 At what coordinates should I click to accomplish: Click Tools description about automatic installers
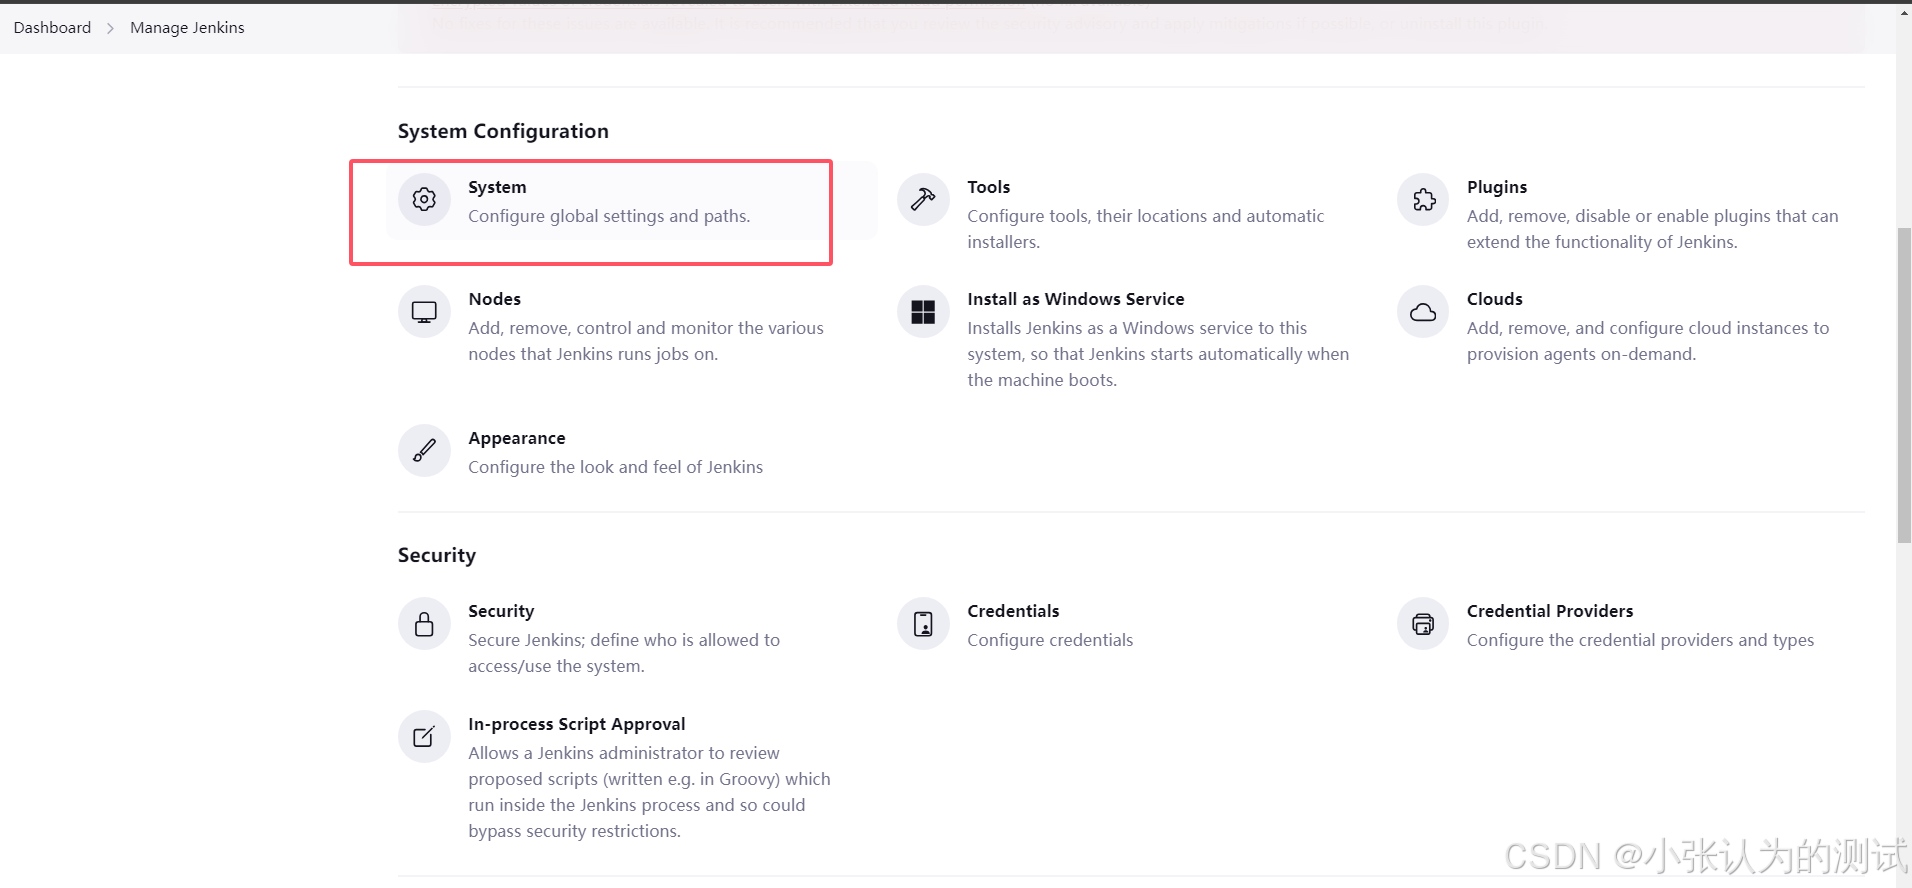point(1145,229)
